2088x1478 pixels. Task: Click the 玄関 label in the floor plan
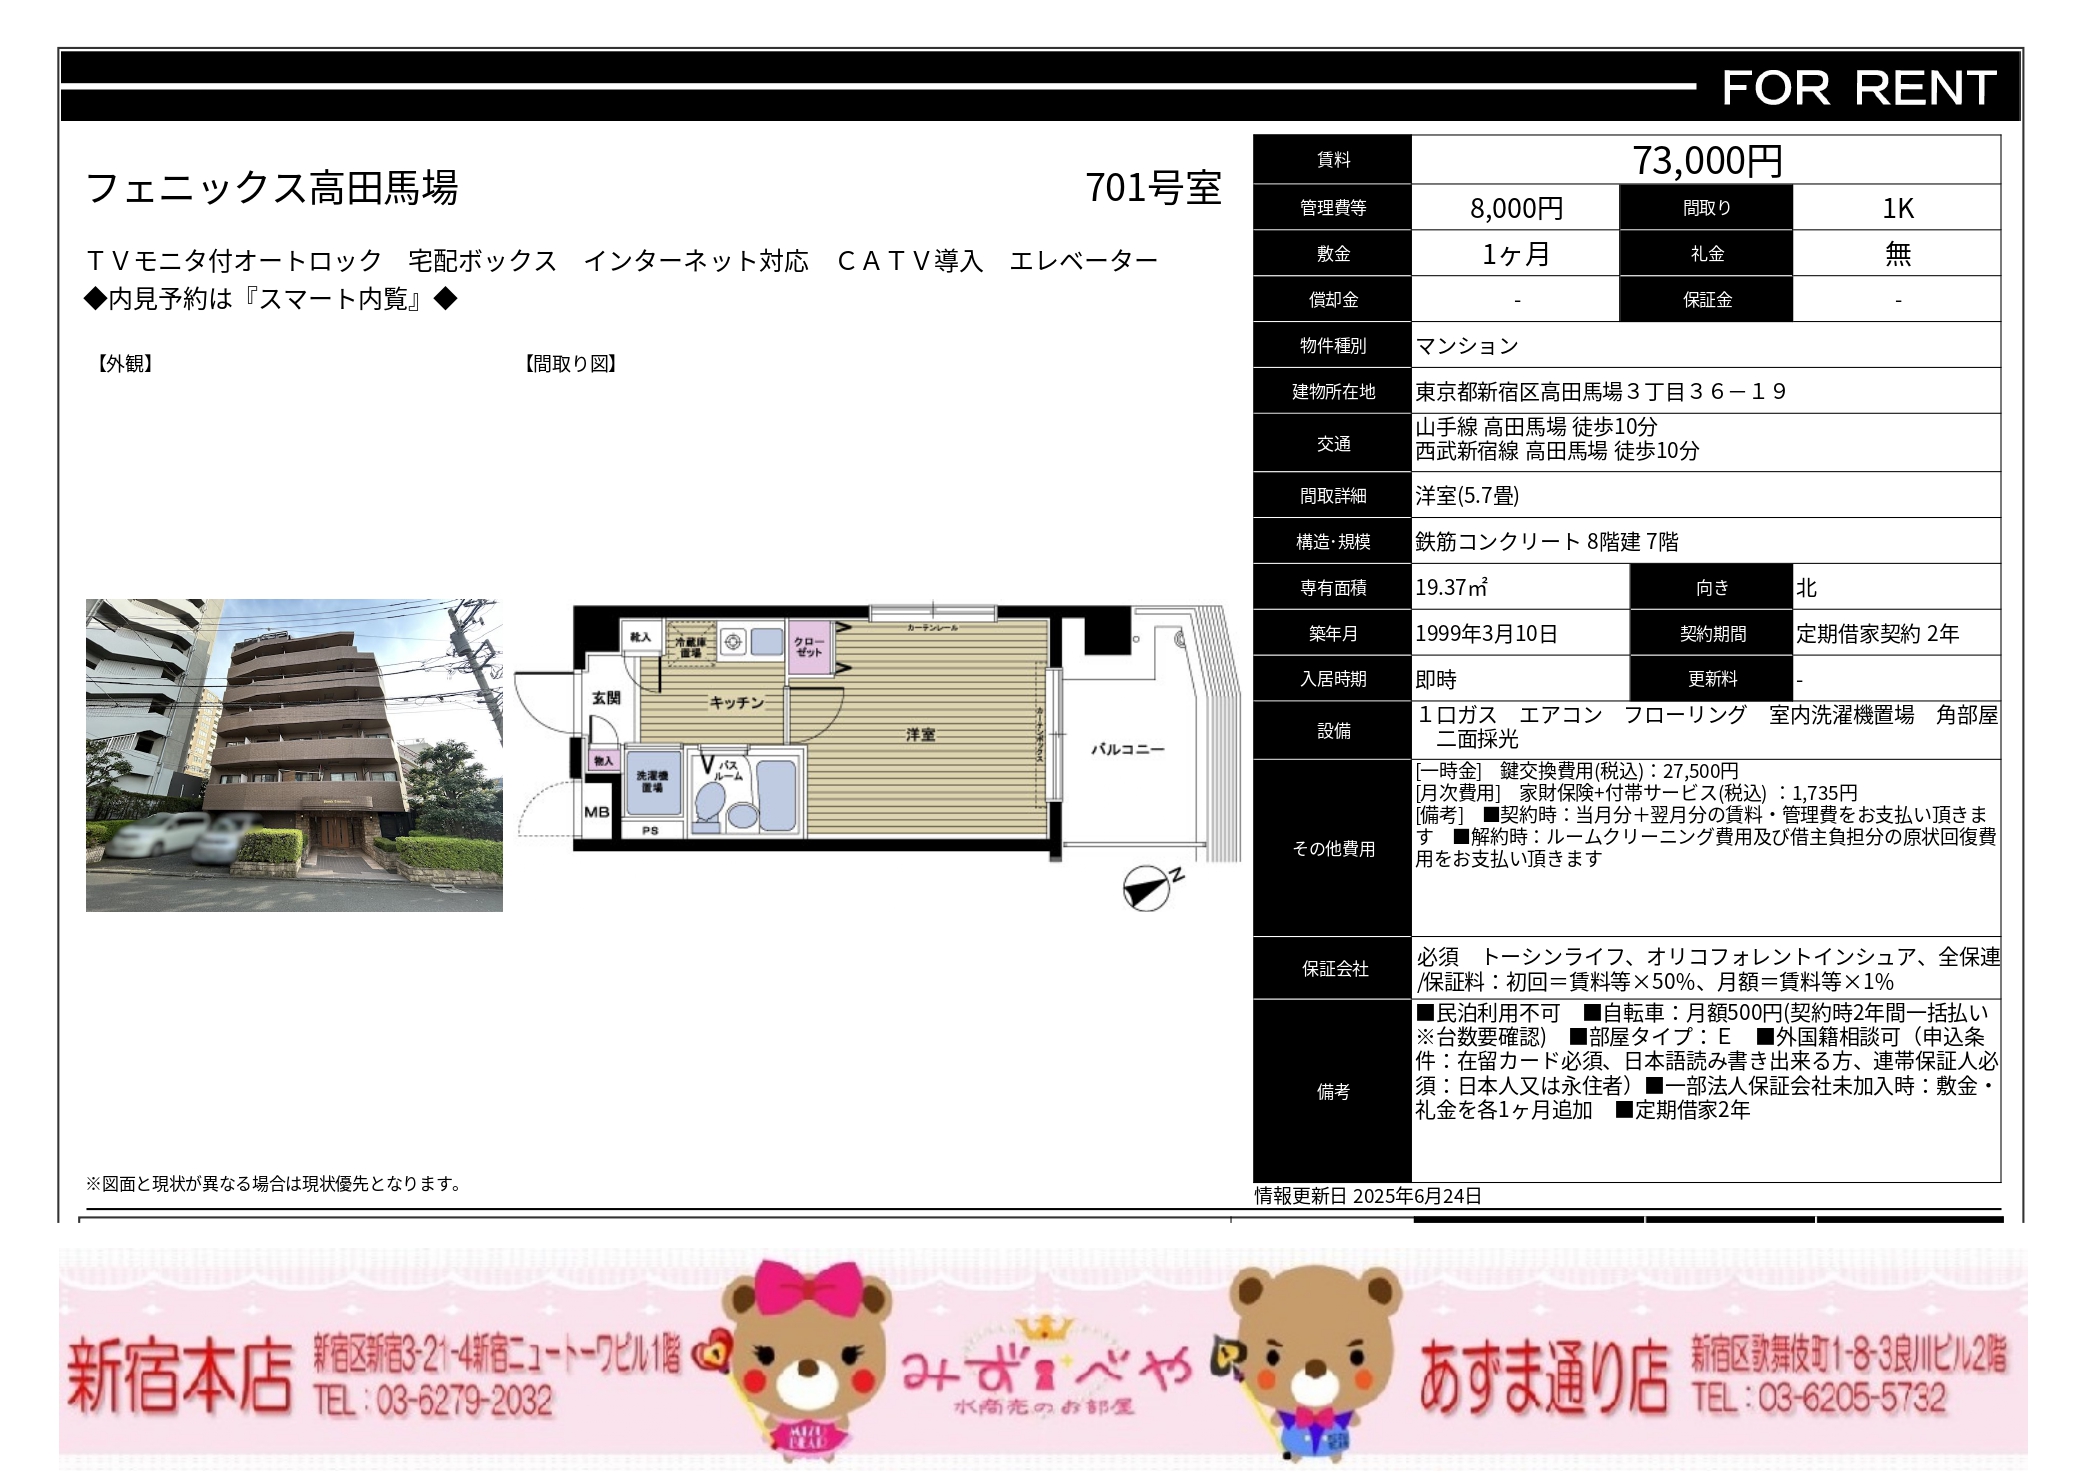coord(606,697)
